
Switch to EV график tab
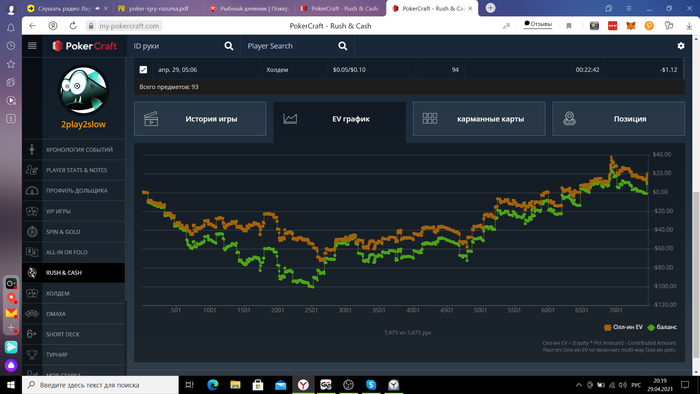340,119
